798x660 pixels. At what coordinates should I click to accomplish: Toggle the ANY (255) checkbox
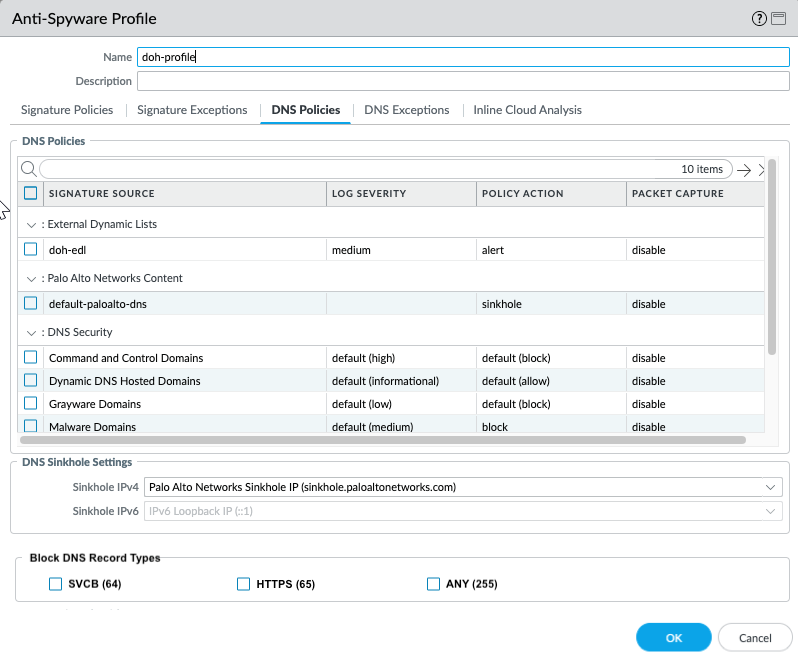(433, 584)
